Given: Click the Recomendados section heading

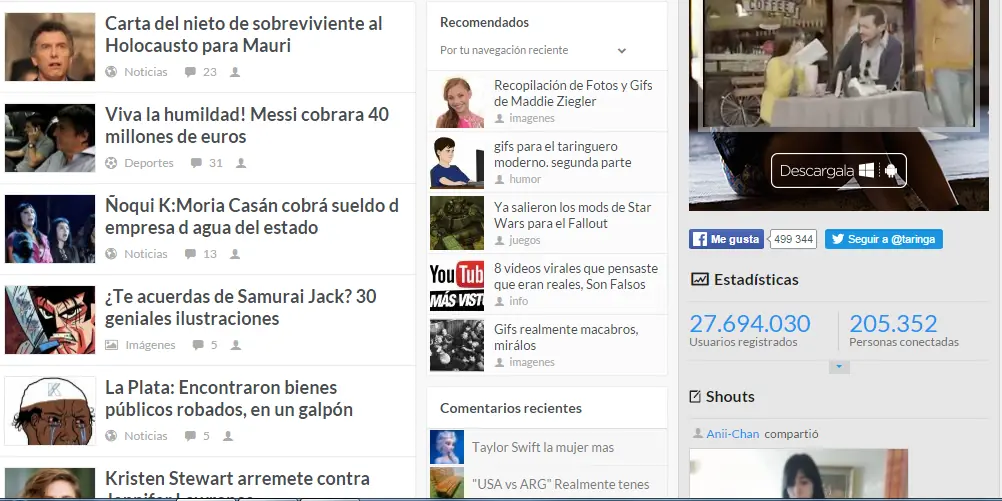Looking at the screenshot, I should [x=484, y=22].
